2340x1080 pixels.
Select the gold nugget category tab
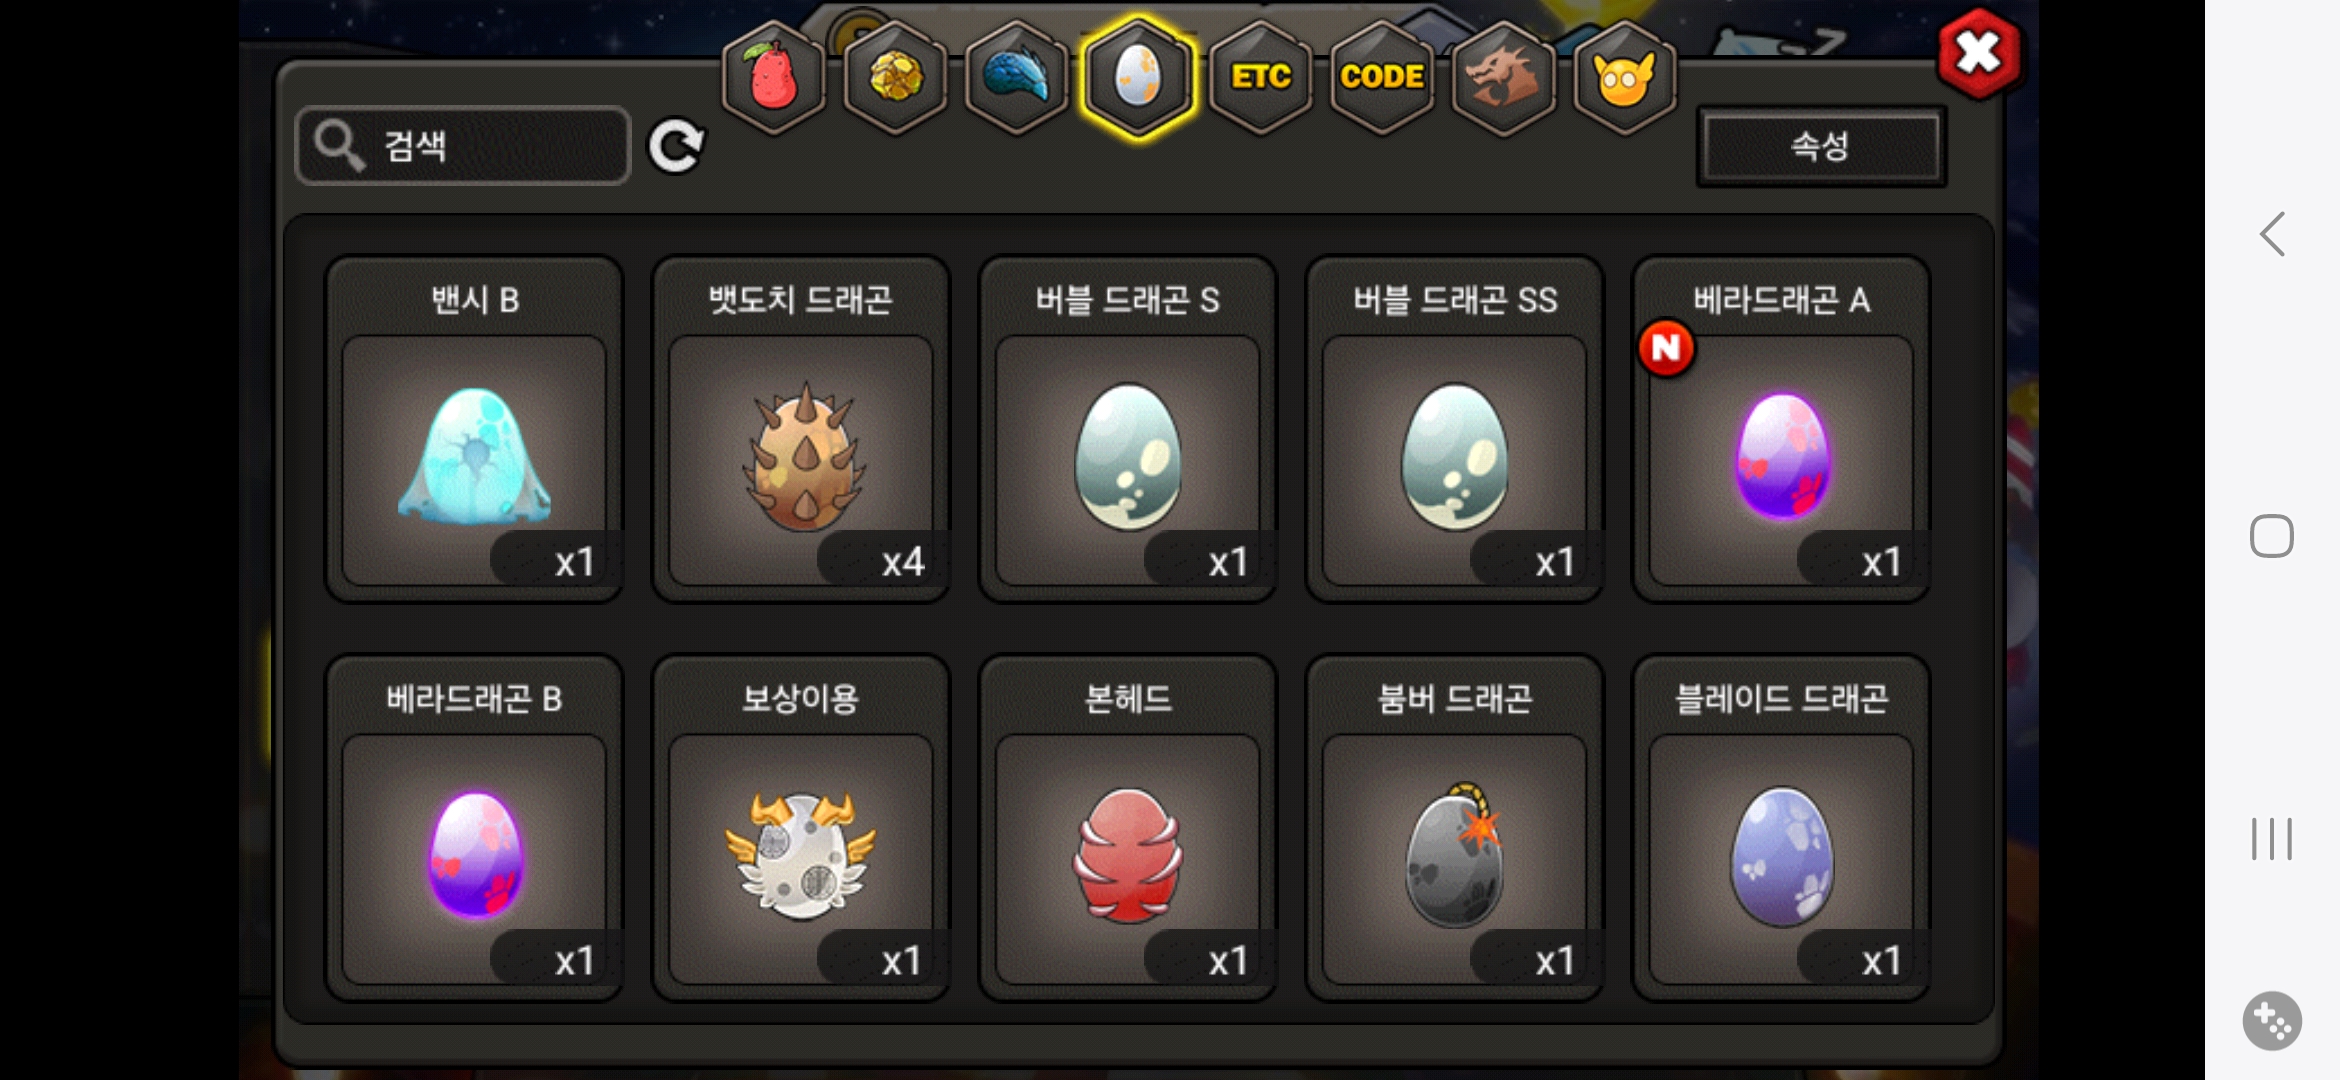click(895, 77)
